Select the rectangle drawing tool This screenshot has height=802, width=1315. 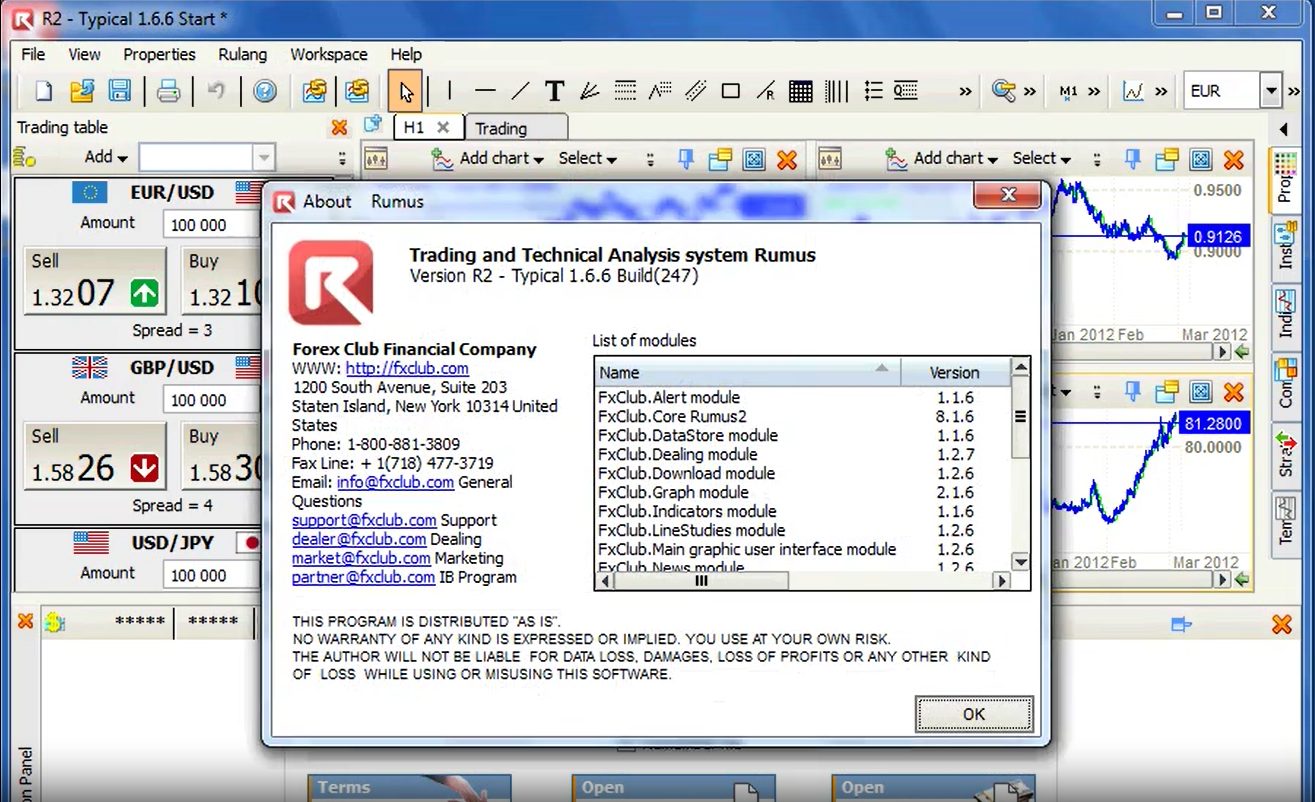coord(730,91)
